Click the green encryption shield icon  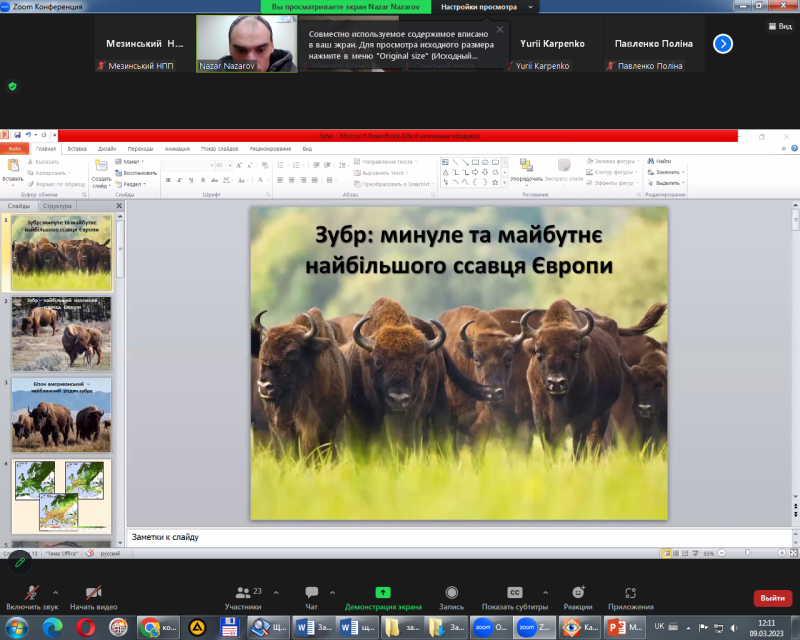12,86
